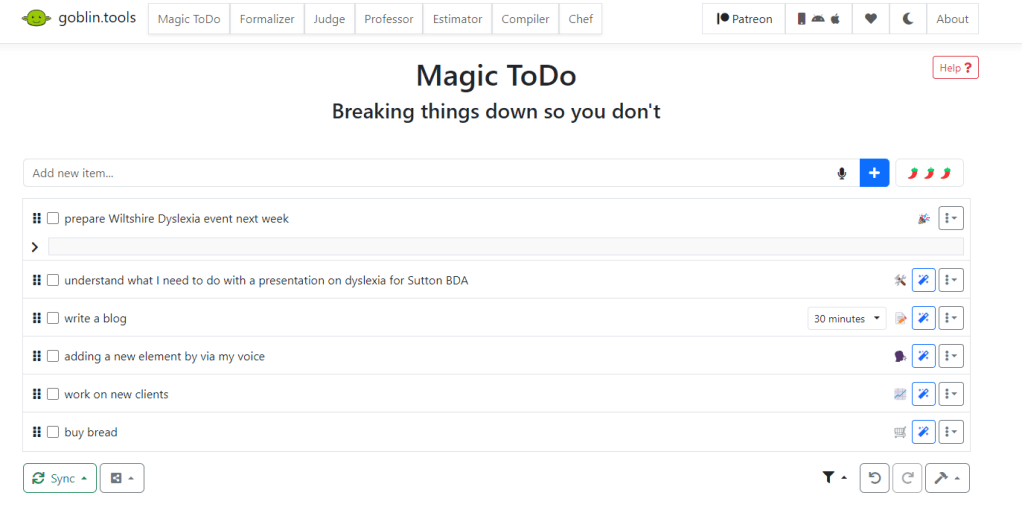This screenshot has height=510, width=1022.
Task: Click the magic wand beside 'write a blog'
Action: [924, 318]
